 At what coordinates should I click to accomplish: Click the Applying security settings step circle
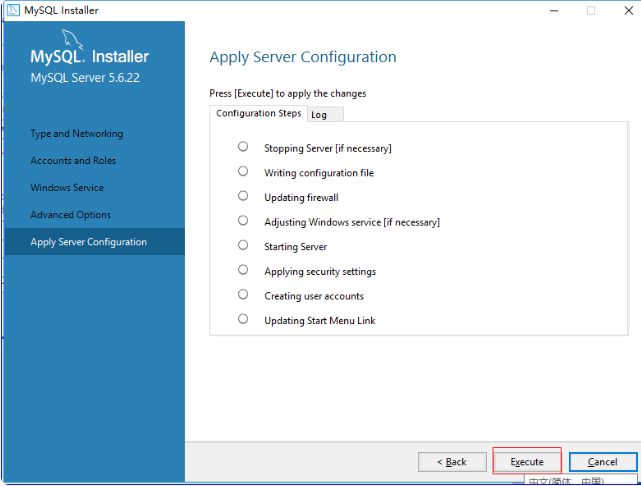point(243,269)
